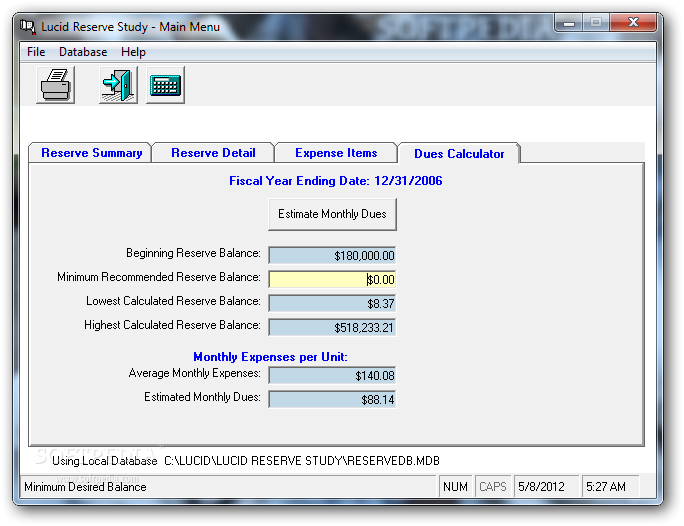Click the CAPS status bar indicator

[x=492, y=487]
